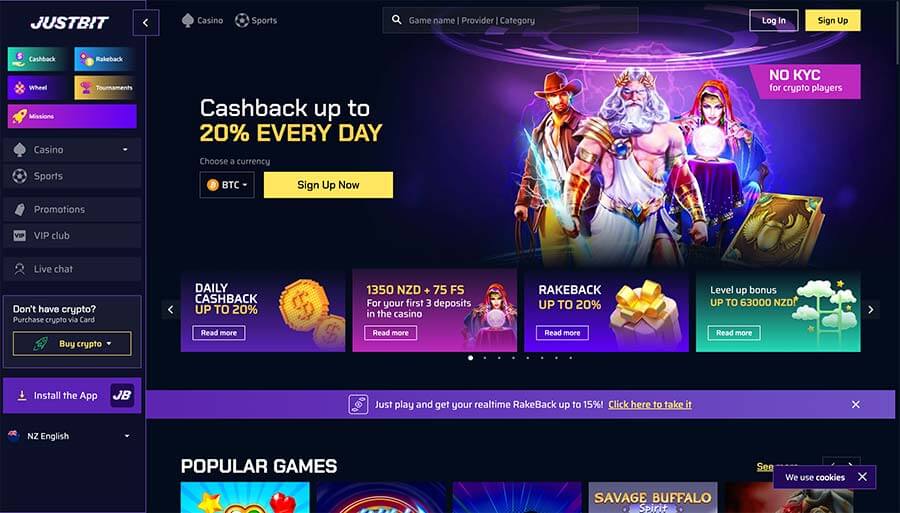Expand the Casino sidebar menu
The width and height of the screenshot is (900, 513).
pyautogui.click(x=72, y=150)
